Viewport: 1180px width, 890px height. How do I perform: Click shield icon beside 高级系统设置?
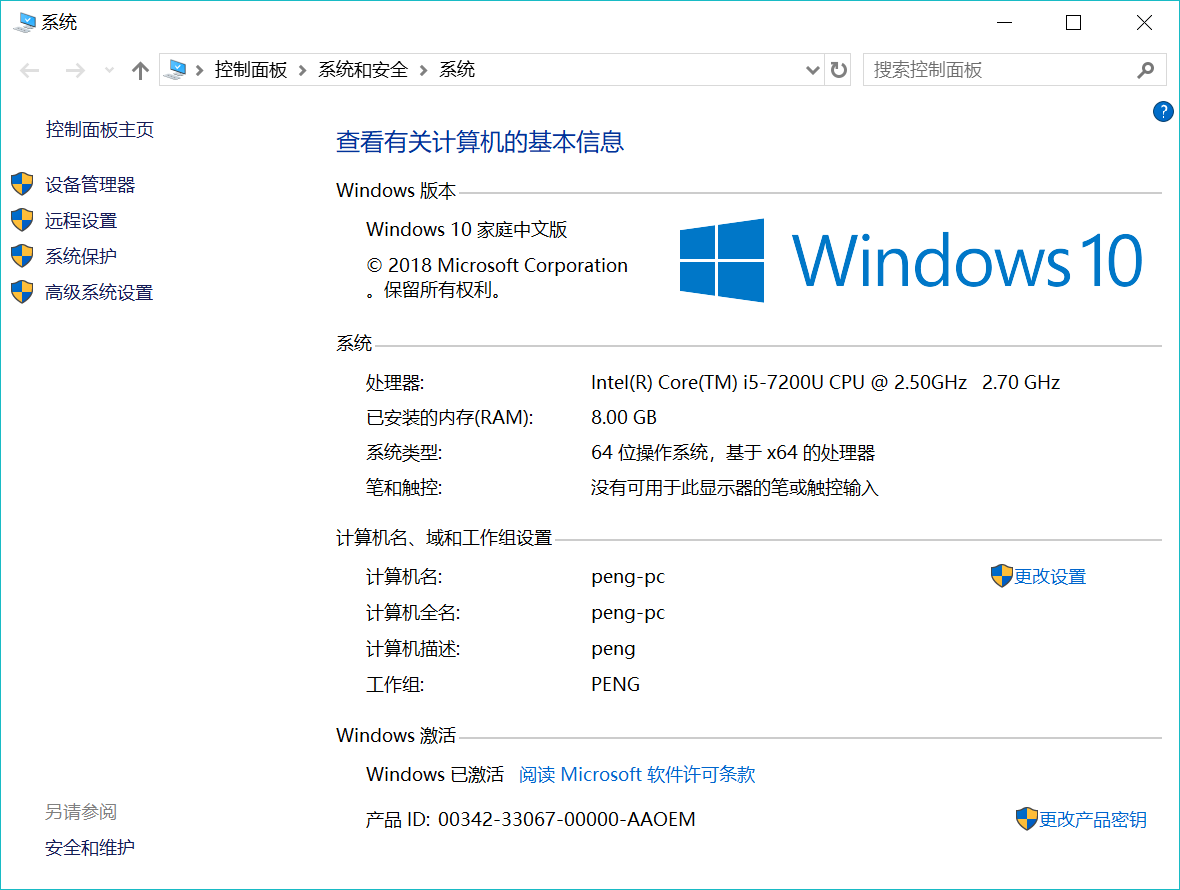[23, 292]
